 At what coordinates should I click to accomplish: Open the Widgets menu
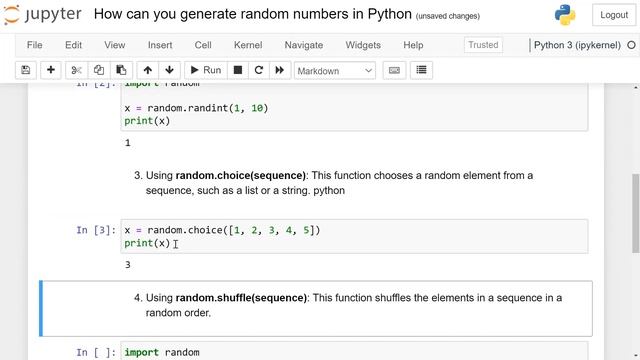(x=363, y=45)
